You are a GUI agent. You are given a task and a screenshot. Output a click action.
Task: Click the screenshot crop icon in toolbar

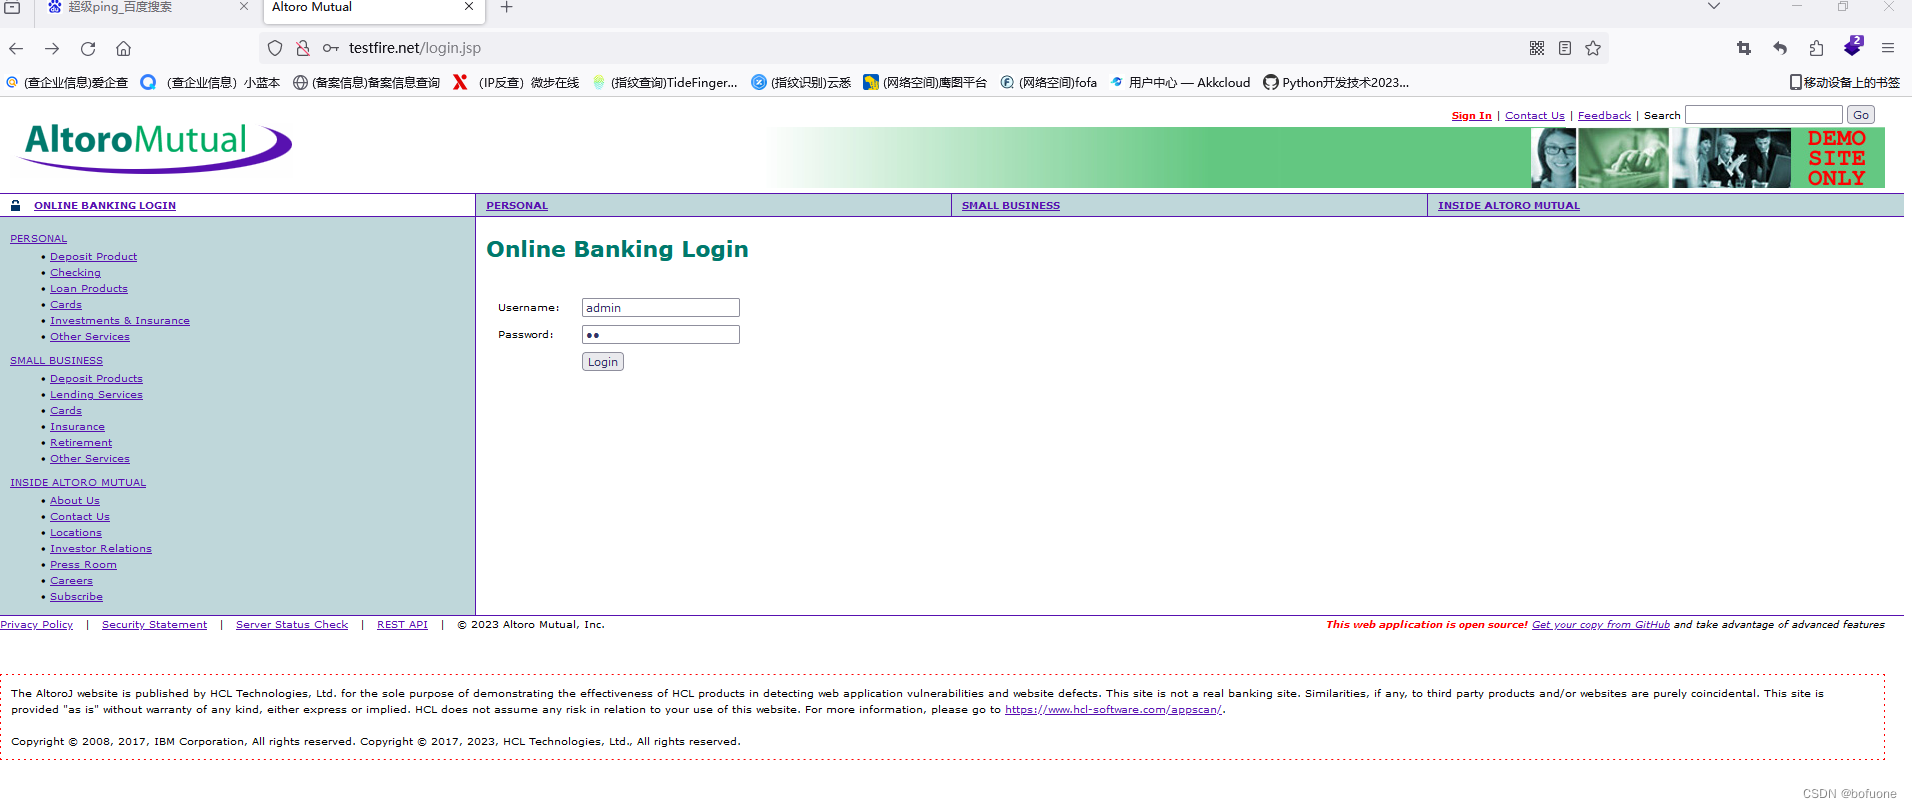point(1744,48)
